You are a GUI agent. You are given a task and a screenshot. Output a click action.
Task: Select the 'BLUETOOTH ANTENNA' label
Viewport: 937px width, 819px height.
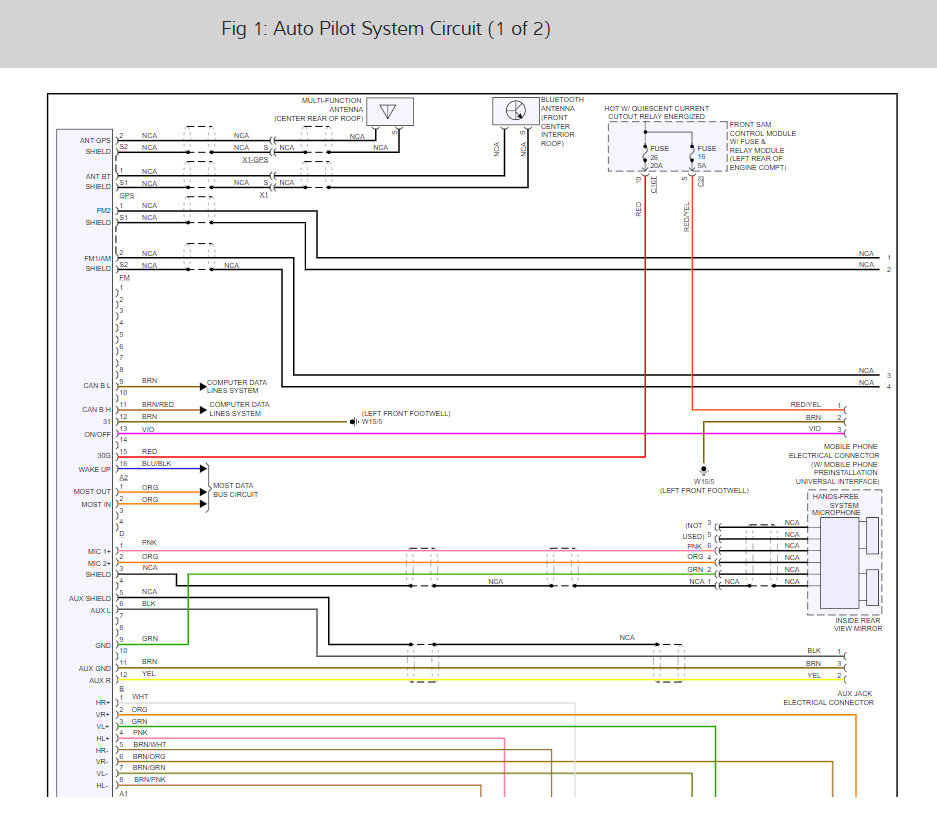562,104
